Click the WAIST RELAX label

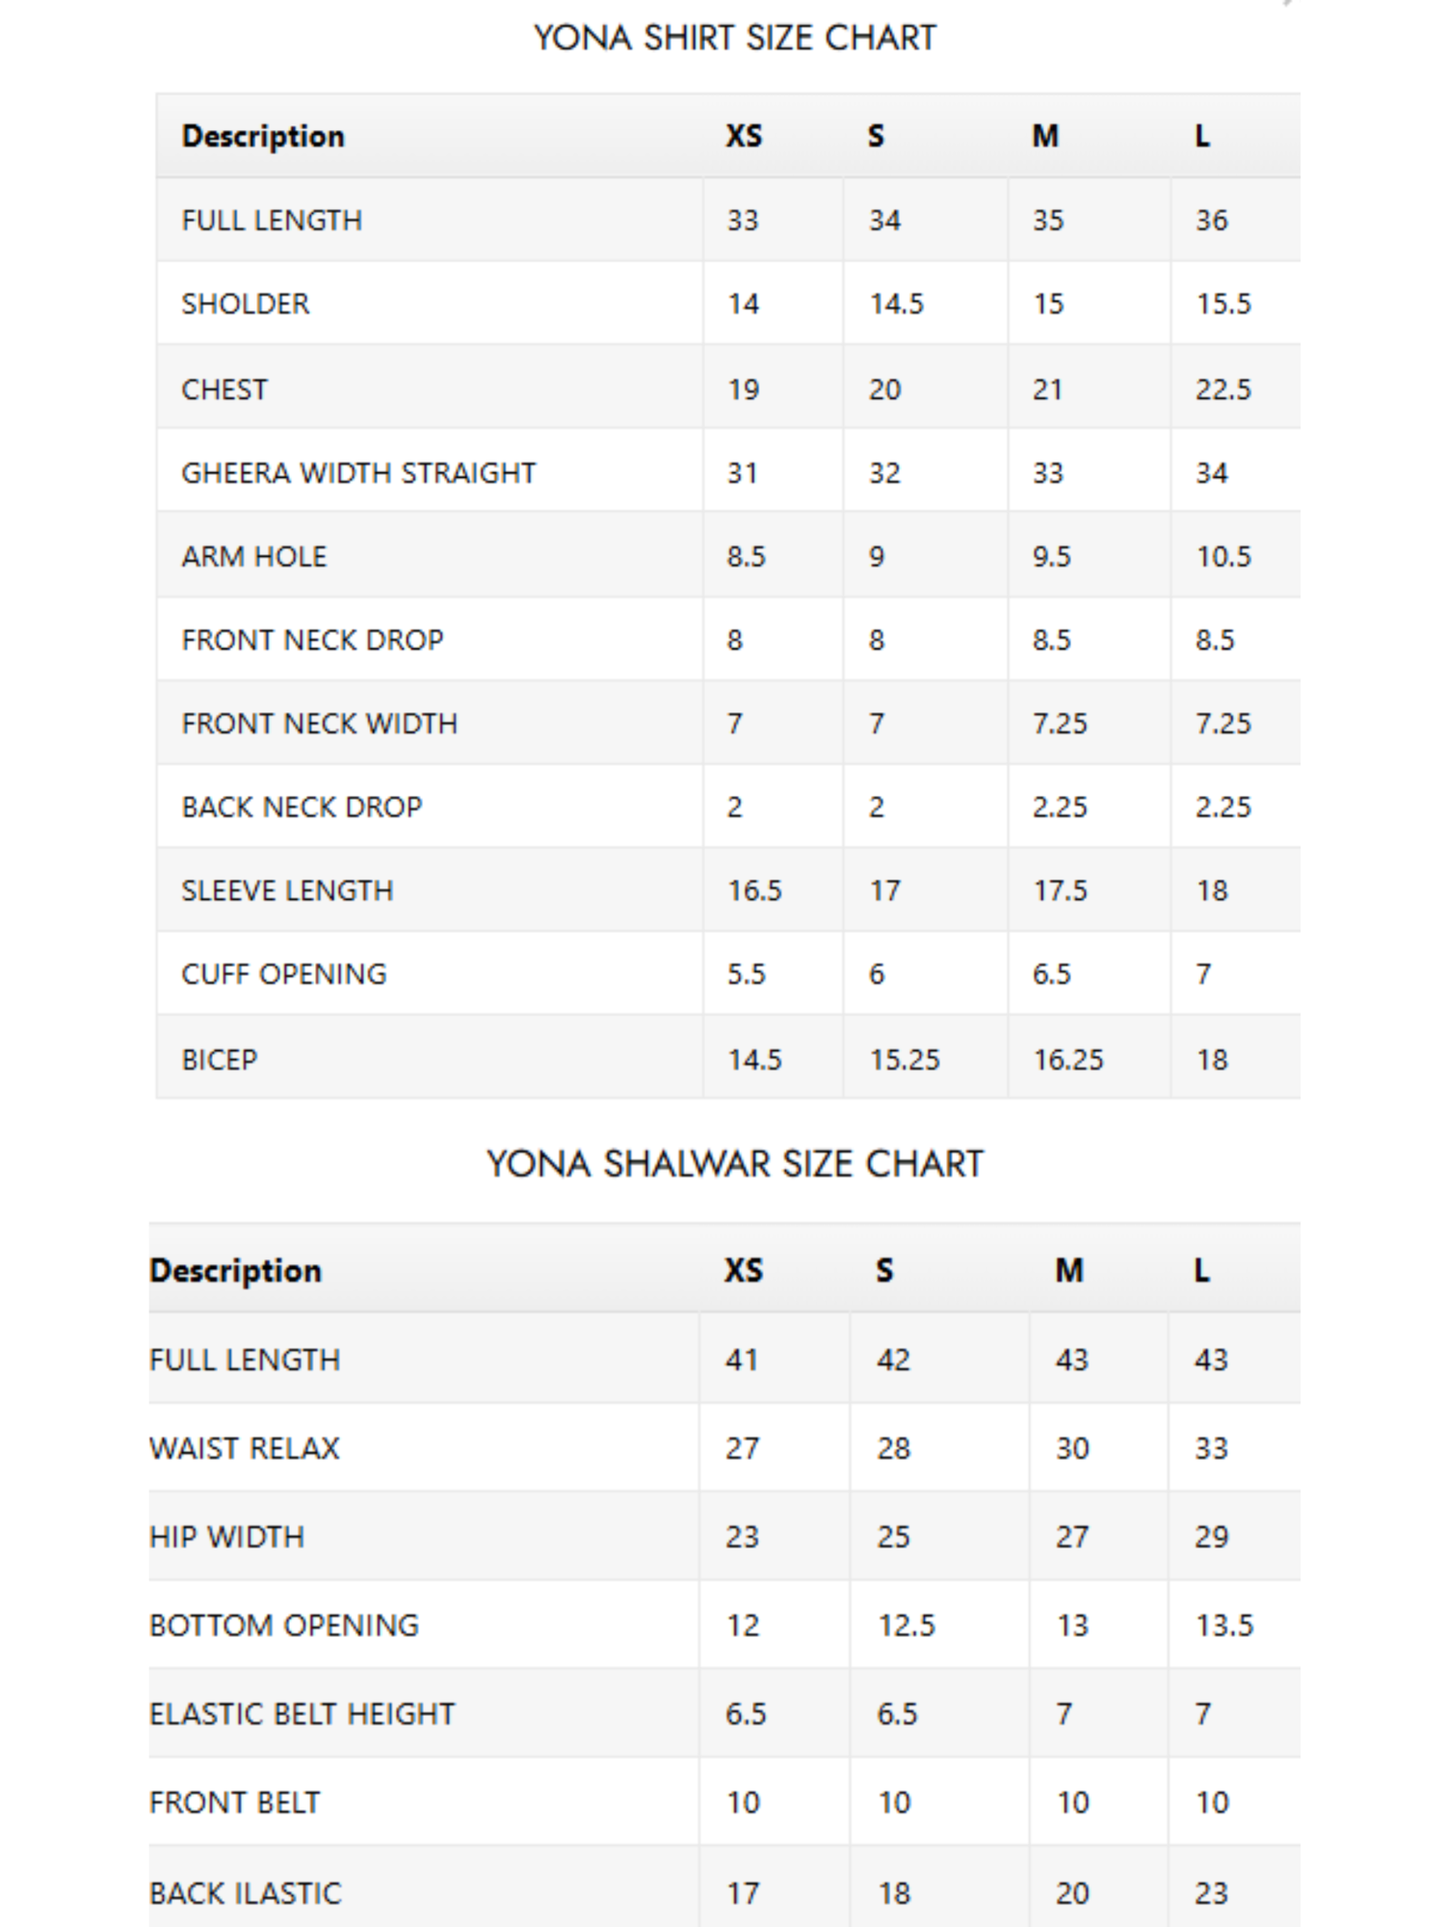tap(244, 1449)
